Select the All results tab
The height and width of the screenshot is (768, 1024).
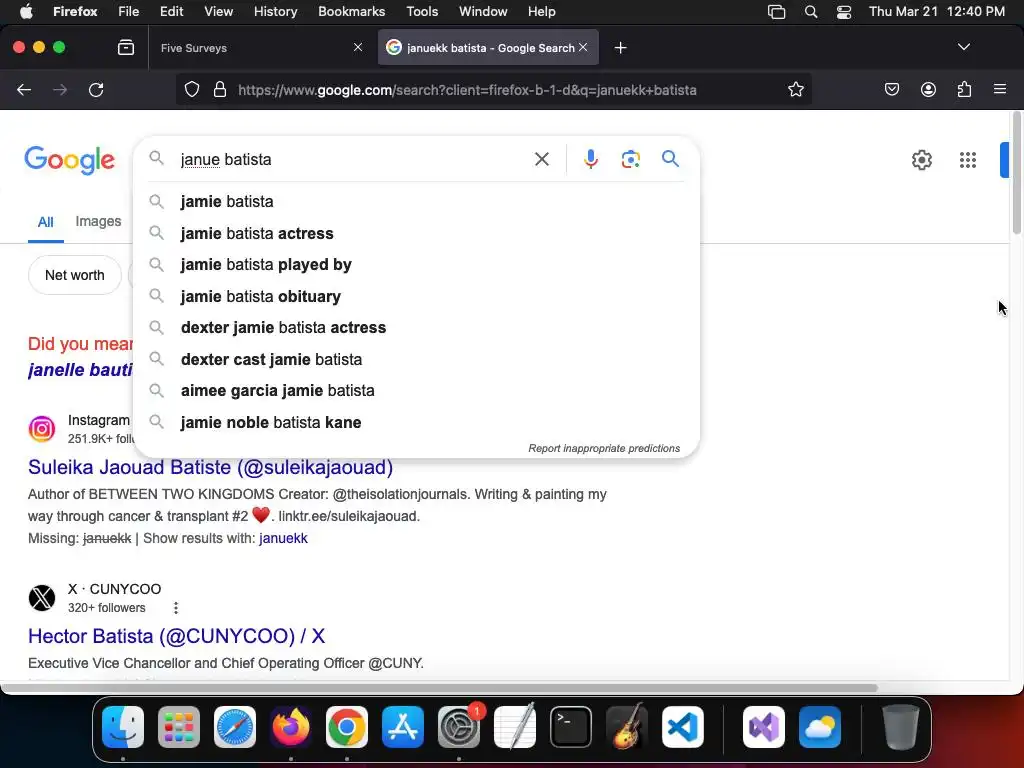46,222
